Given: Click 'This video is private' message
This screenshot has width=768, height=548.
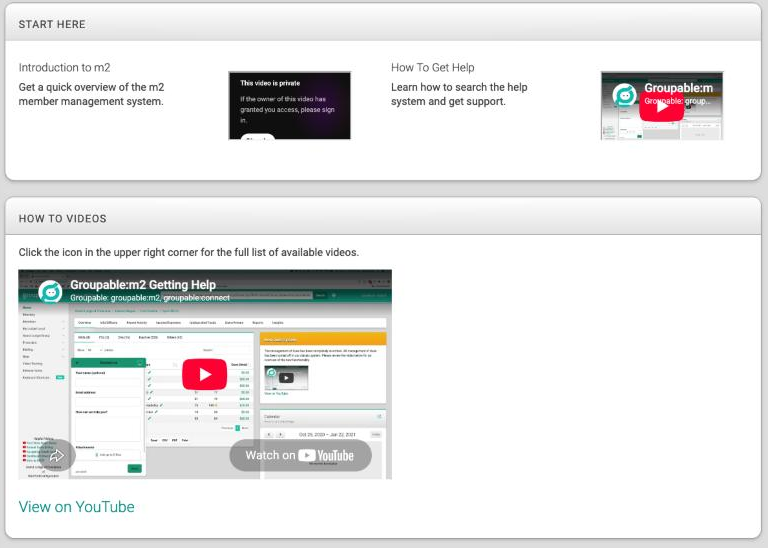Looking at the screenshot, I should click(x=270, y=83).
